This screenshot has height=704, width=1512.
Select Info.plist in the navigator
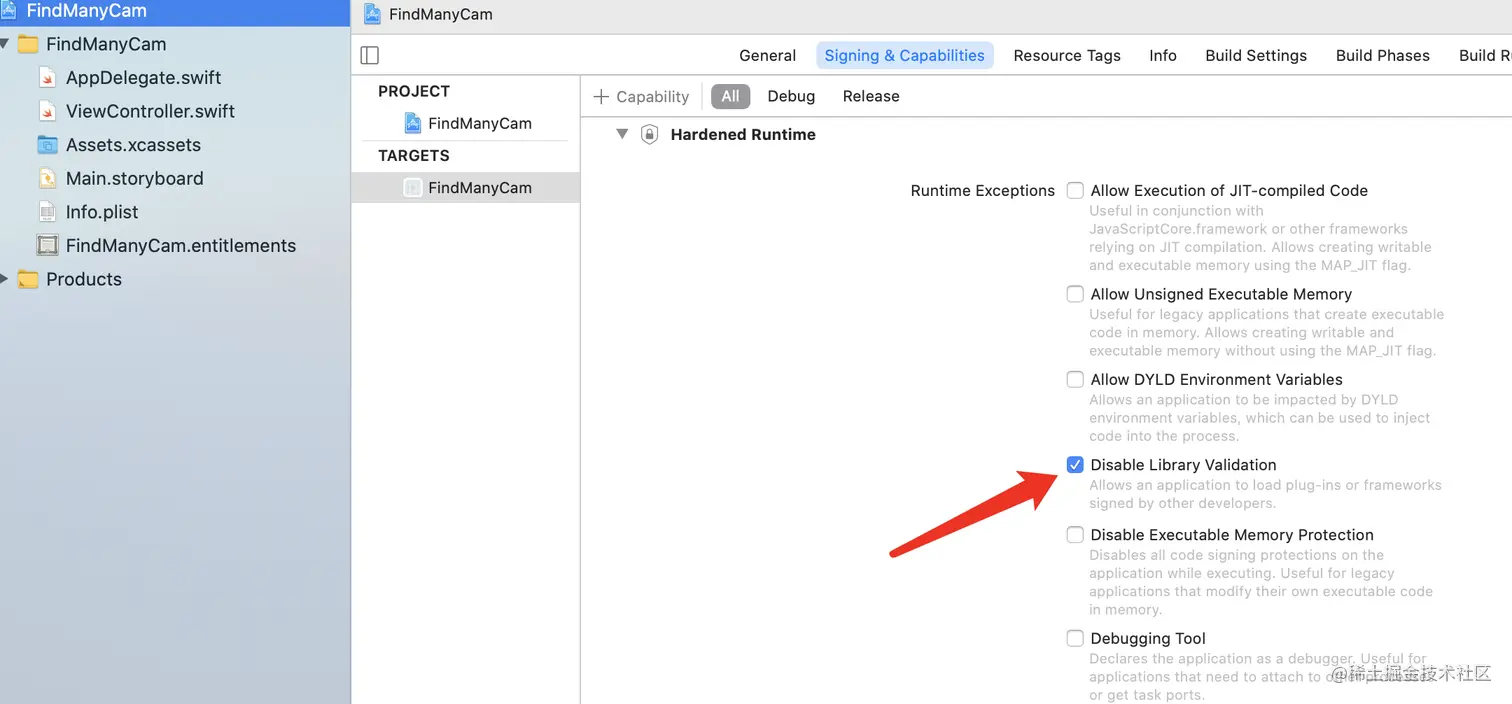point(102,212)
